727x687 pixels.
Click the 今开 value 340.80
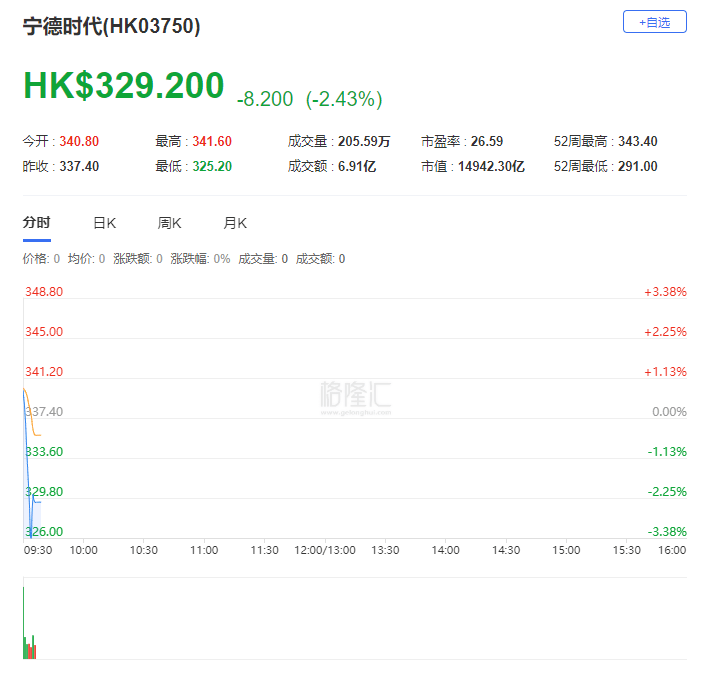click(79, 141)
